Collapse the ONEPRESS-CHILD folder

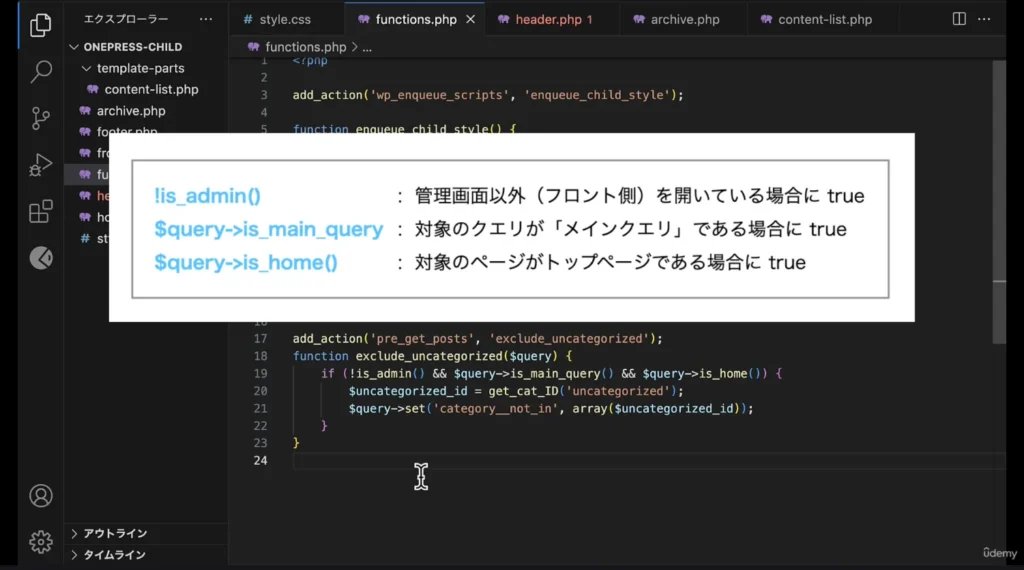pyautogui.click(x=74, y=47)
